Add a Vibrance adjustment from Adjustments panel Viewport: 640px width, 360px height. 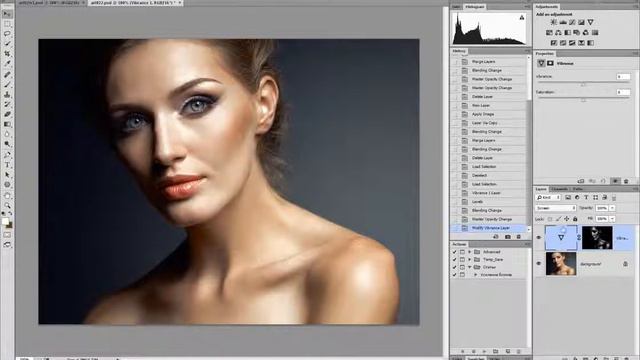590,22
